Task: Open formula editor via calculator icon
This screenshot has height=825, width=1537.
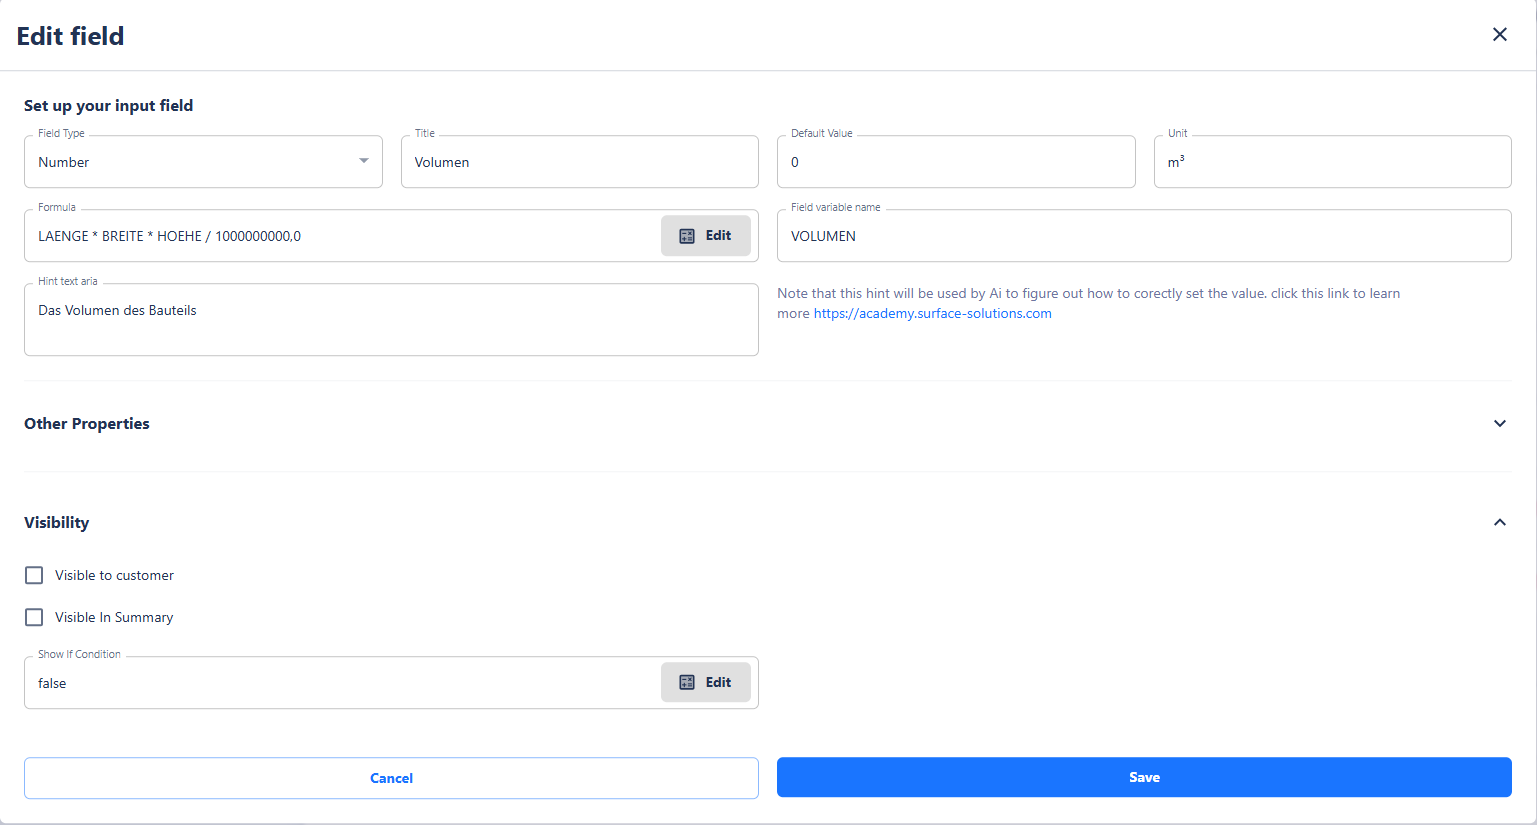Action: tap(687, 236)
